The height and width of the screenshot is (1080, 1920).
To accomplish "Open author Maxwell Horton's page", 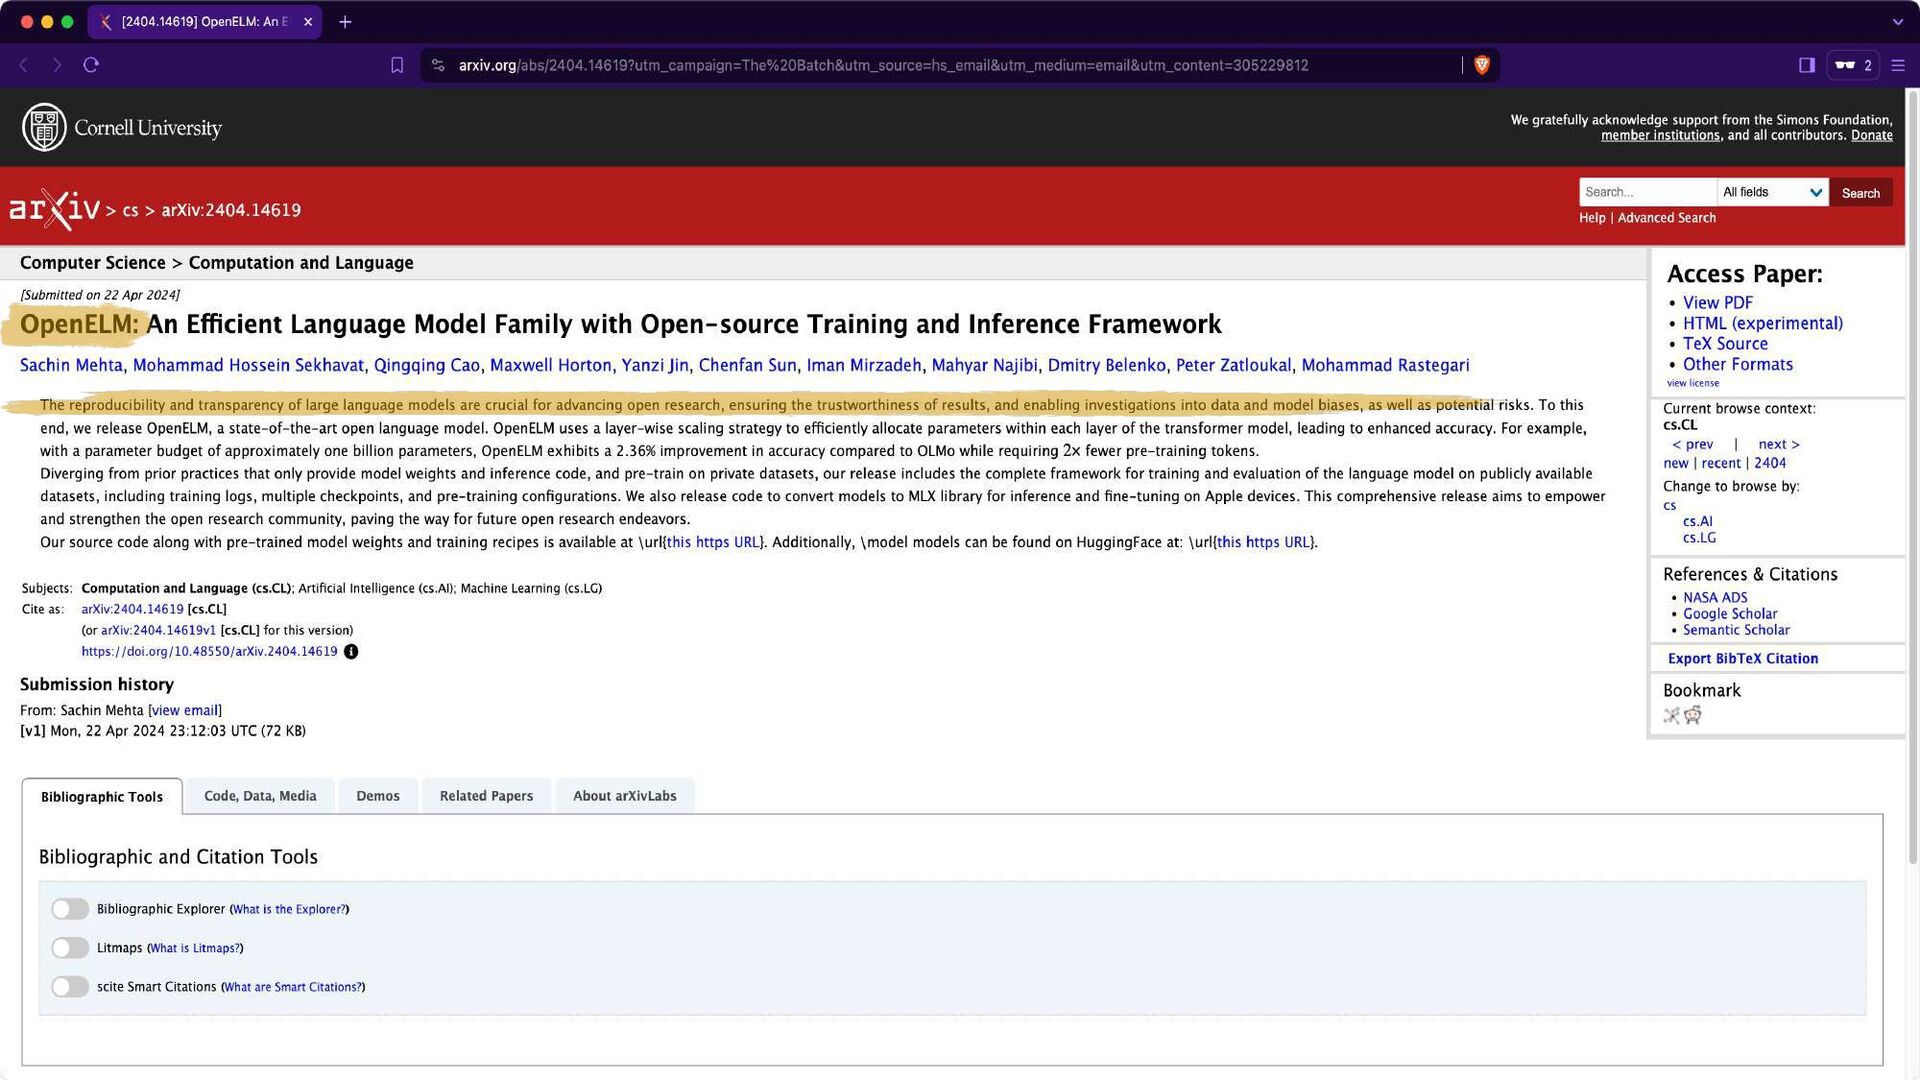I will tap(550, 366).
